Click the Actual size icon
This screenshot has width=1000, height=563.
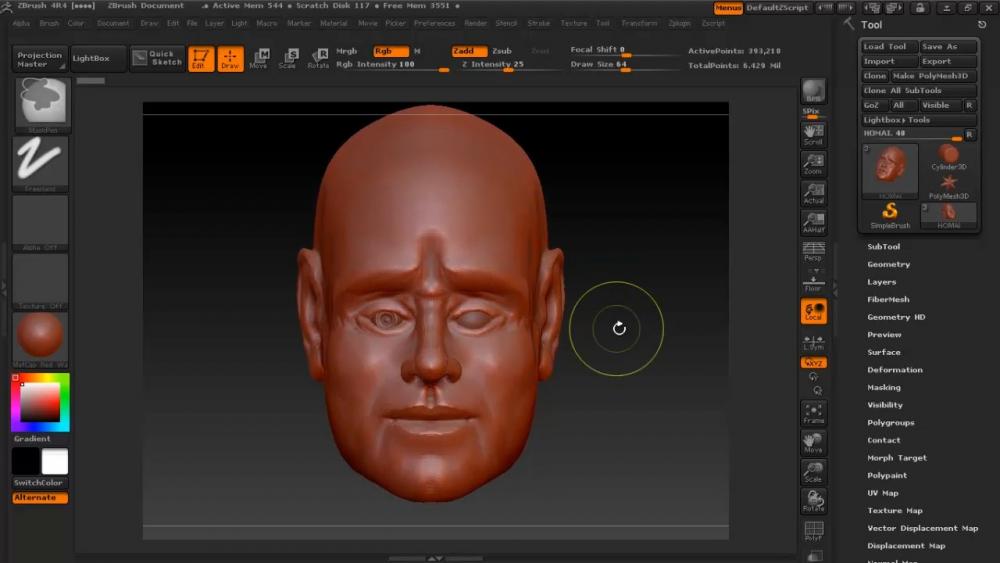click(x=813, y=194)
